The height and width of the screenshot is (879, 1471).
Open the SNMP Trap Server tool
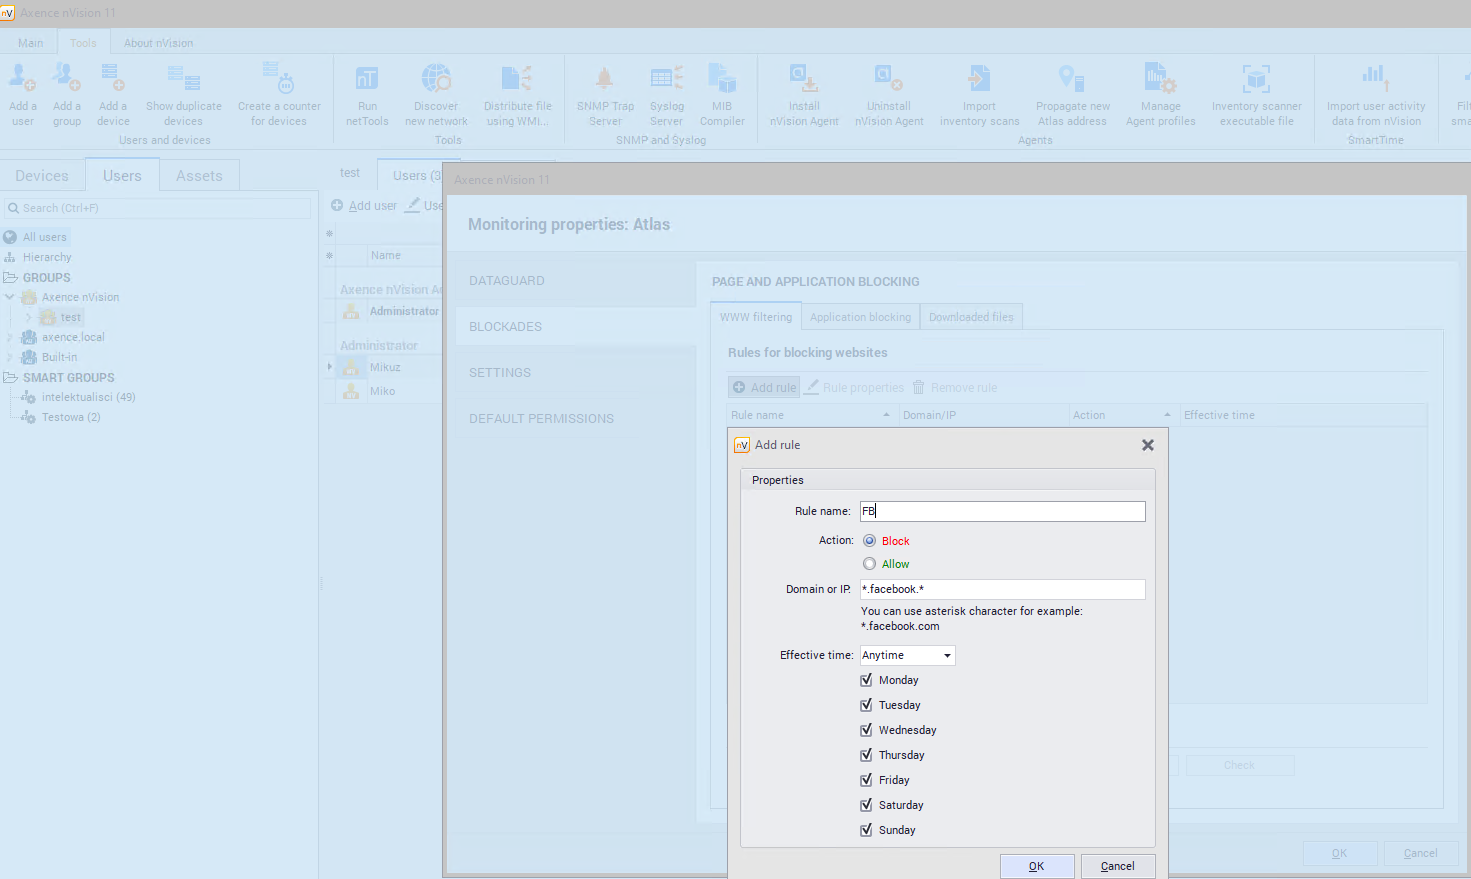tap(605, 95)
